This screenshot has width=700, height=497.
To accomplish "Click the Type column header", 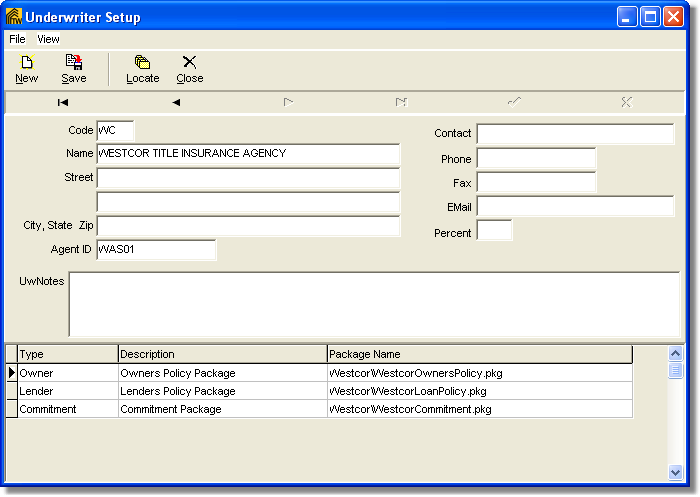I will click(x=67, y=354).
